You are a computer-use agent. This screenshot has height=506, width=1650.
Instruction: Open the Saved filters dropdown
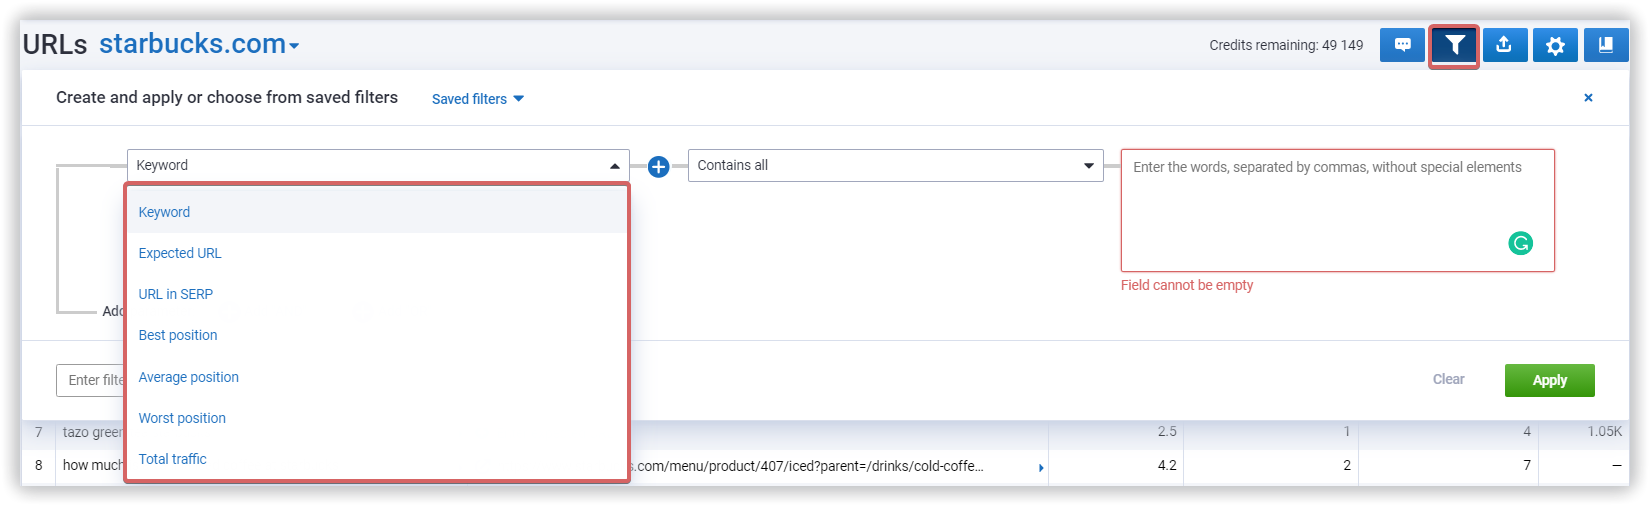click(478, 99)
